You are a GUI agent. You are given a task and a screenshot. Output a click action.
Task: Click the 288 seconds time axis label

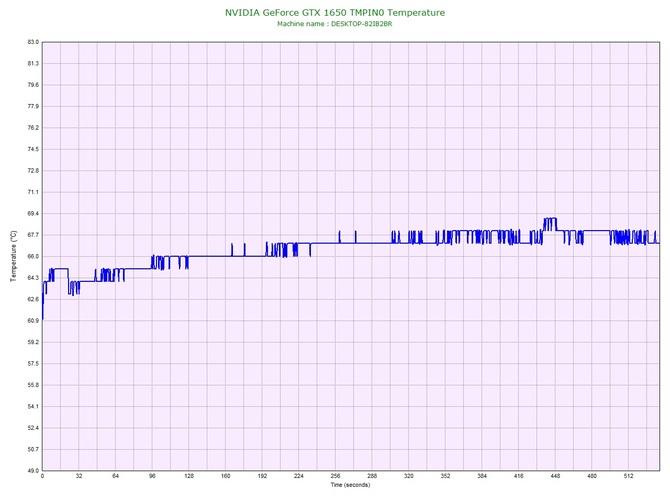[x=372, y=476]
